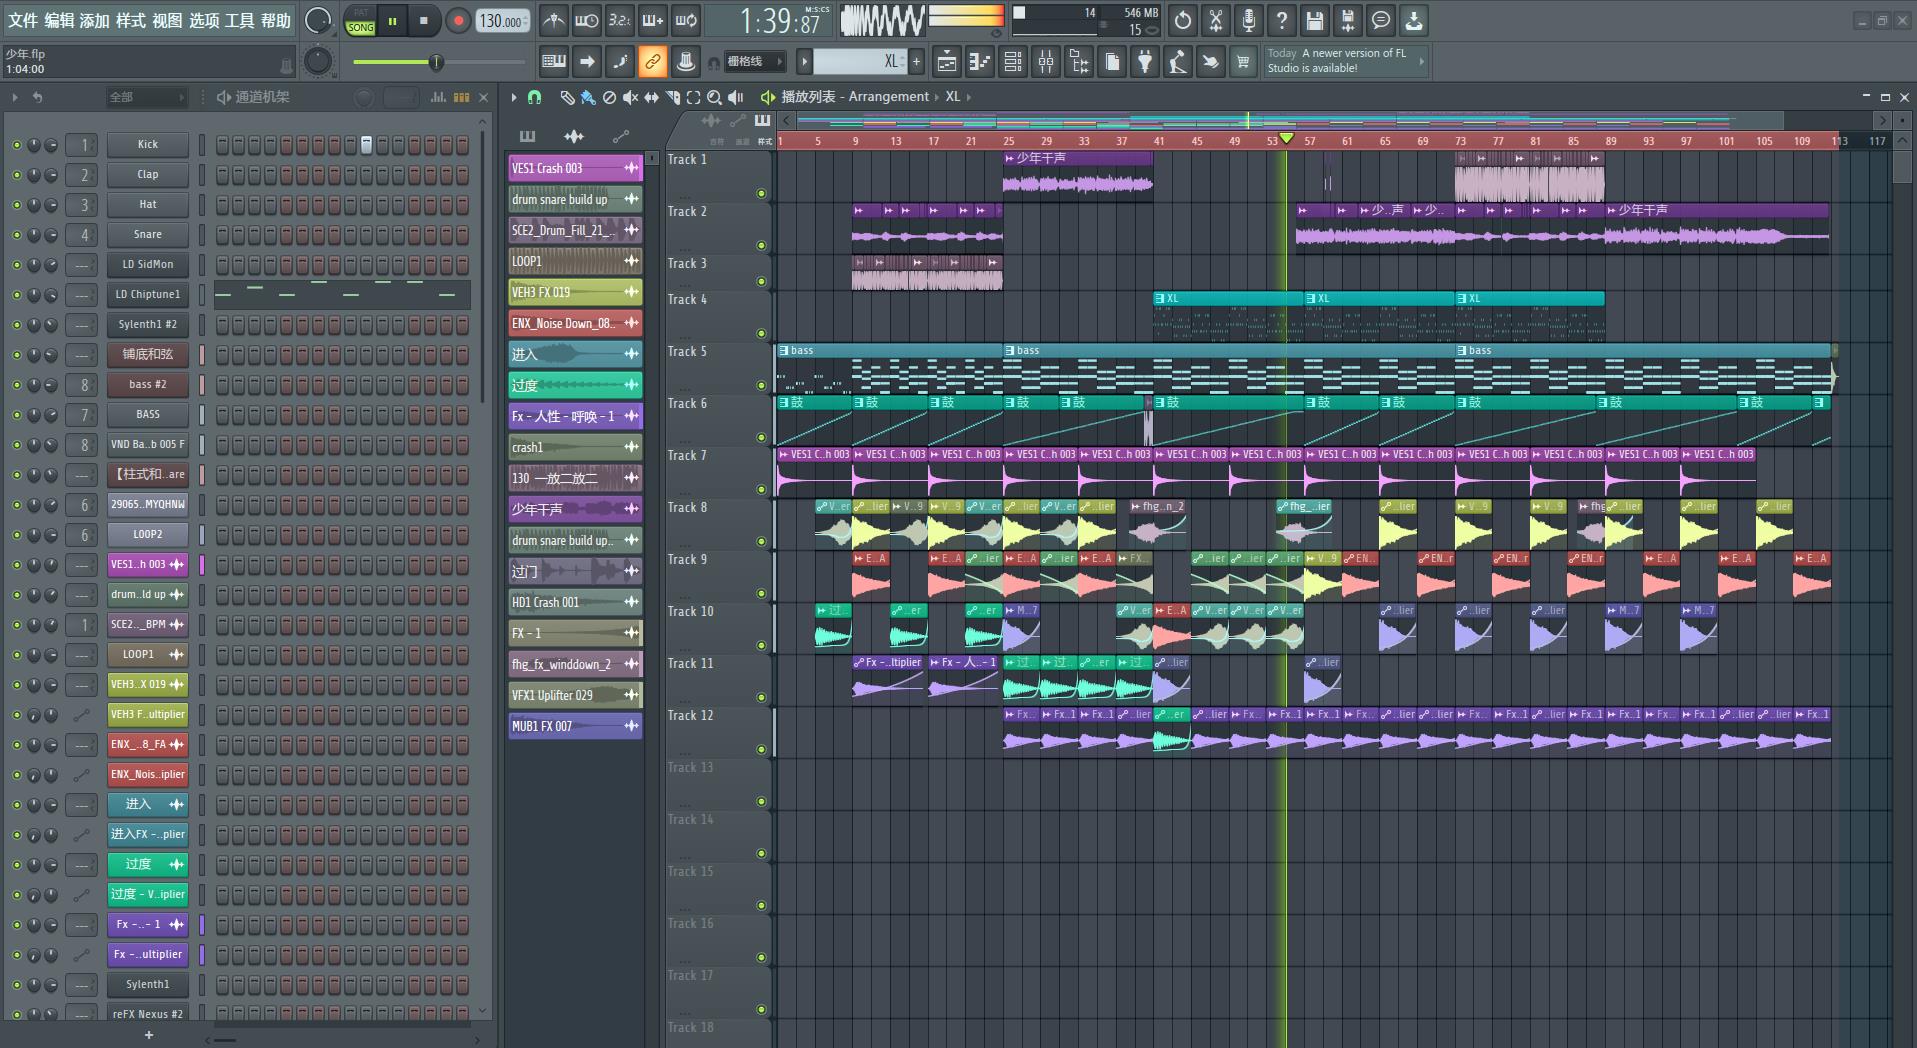1917x1048 pixels.
Task: Open the 选项 menu
Action: point(204,20)
